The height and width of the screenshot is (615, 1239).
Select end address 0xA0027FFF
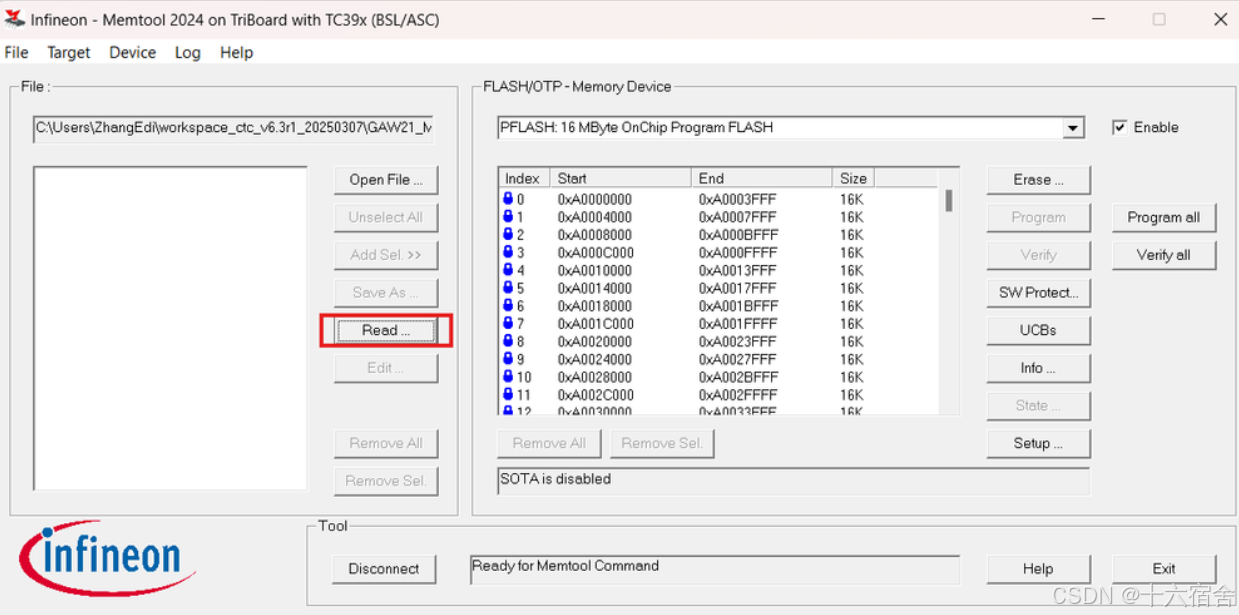click(738, 360)
